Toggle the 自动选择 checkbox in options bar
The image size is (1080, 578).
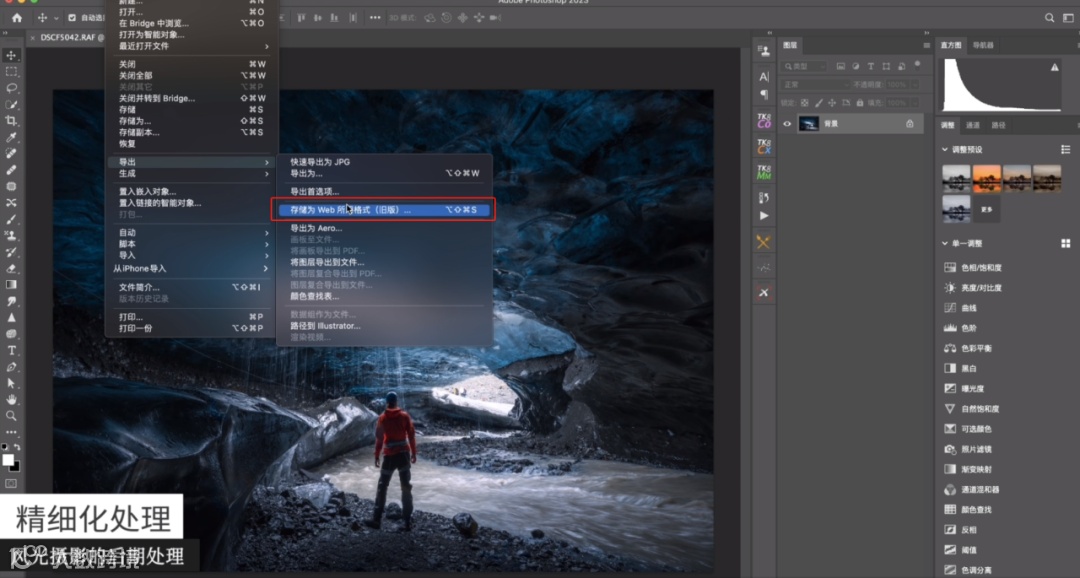72,18
